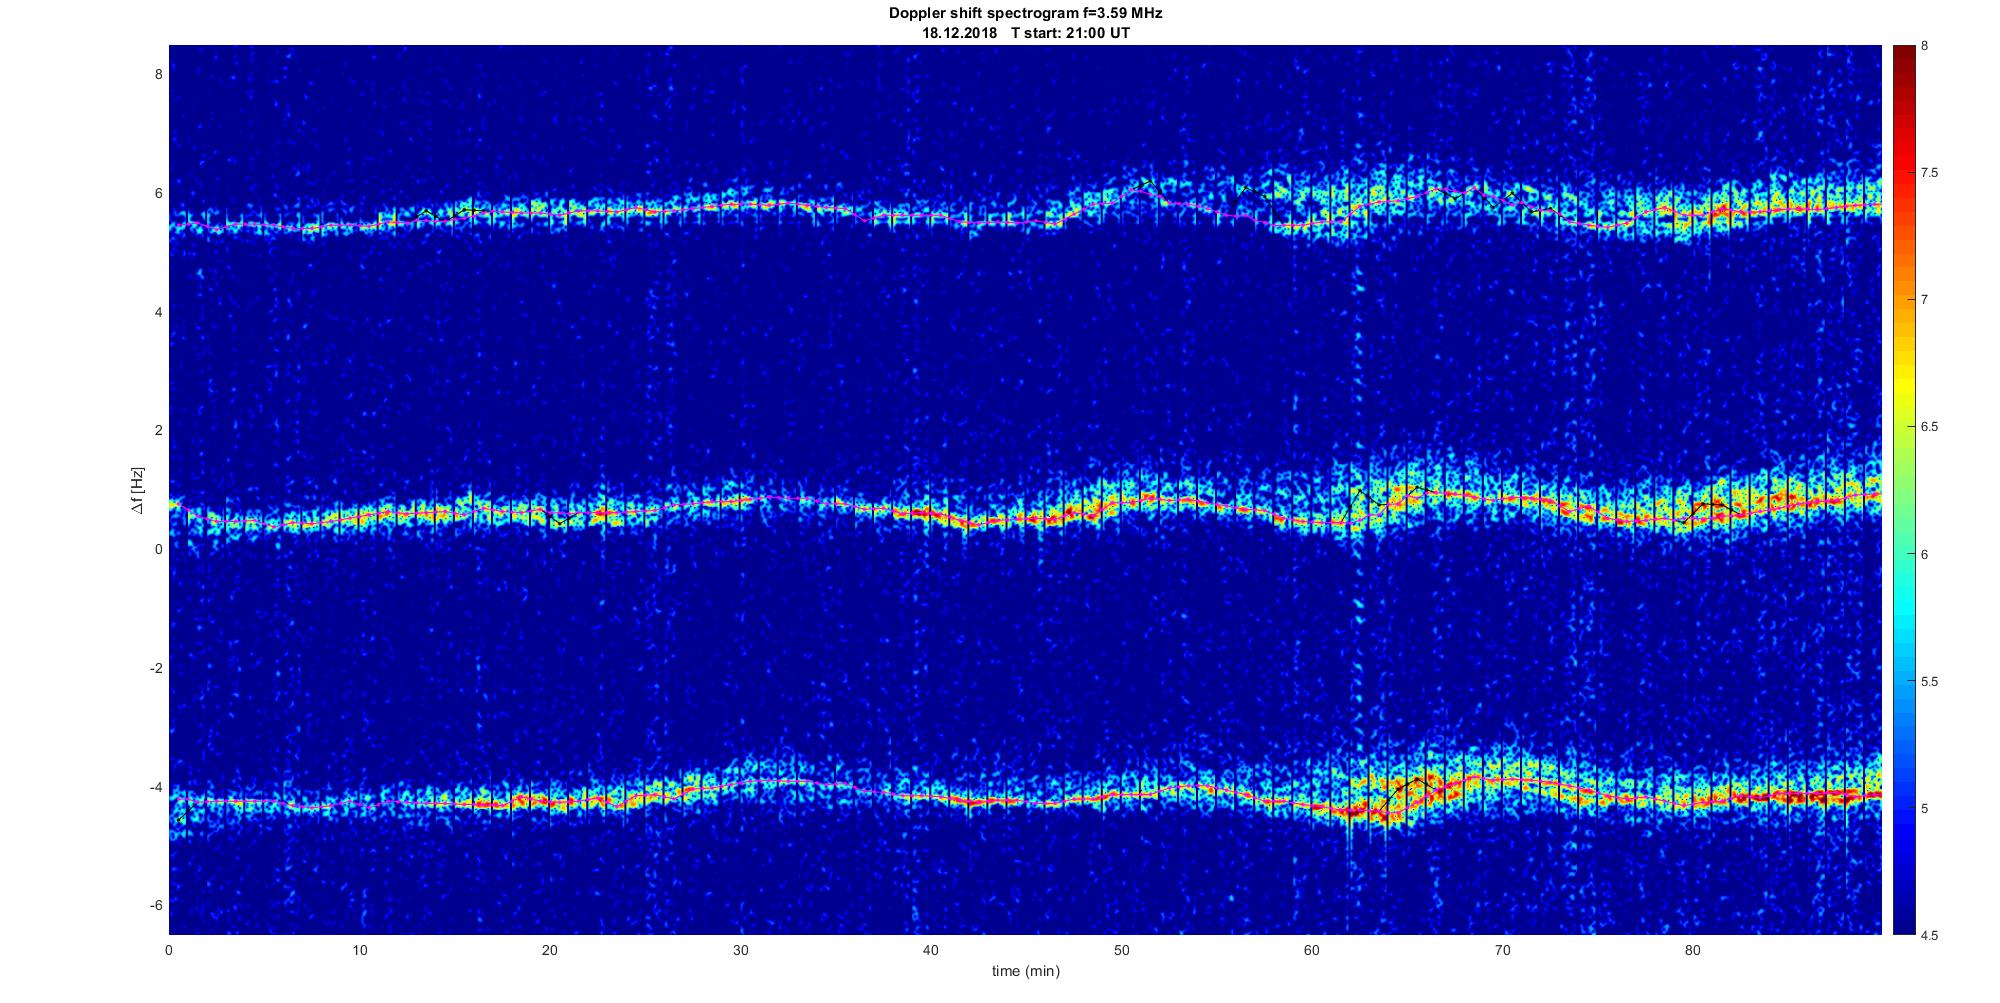Click x-axis tick label '10'
This screenshot has height=1003, width=2000.
point(360,950)
